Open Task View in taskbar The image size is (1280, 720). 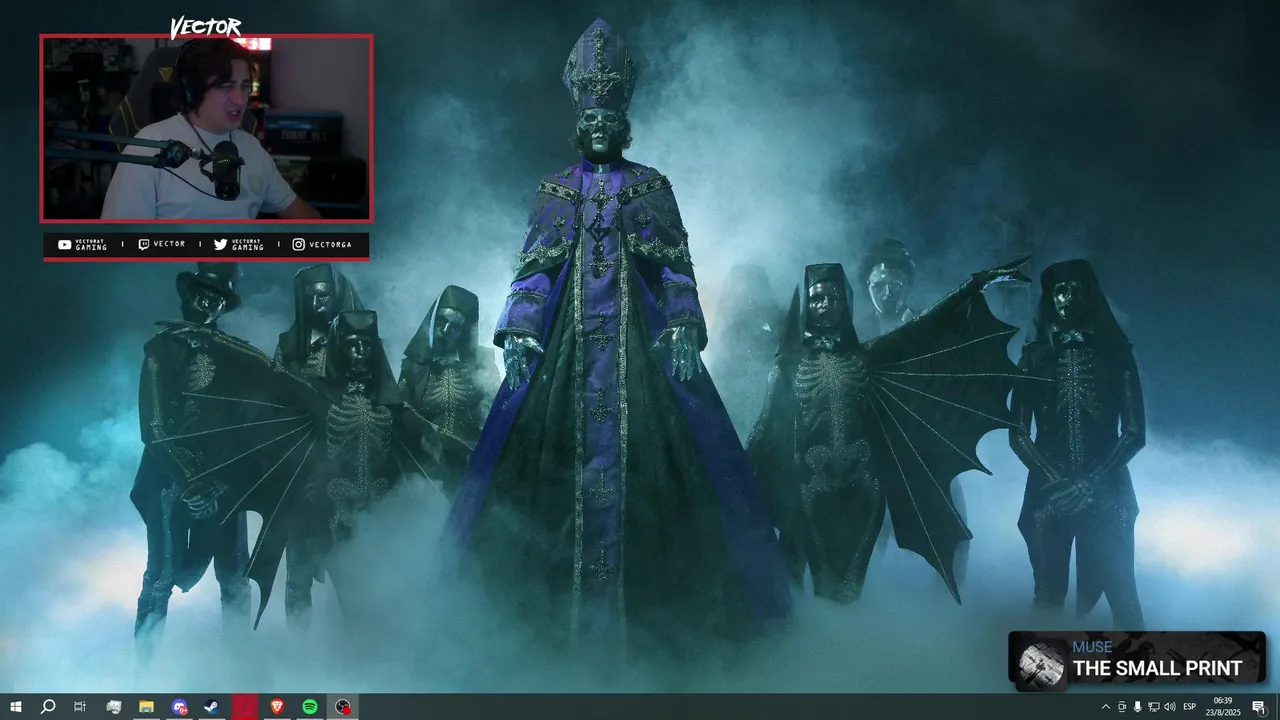point(80,707)
